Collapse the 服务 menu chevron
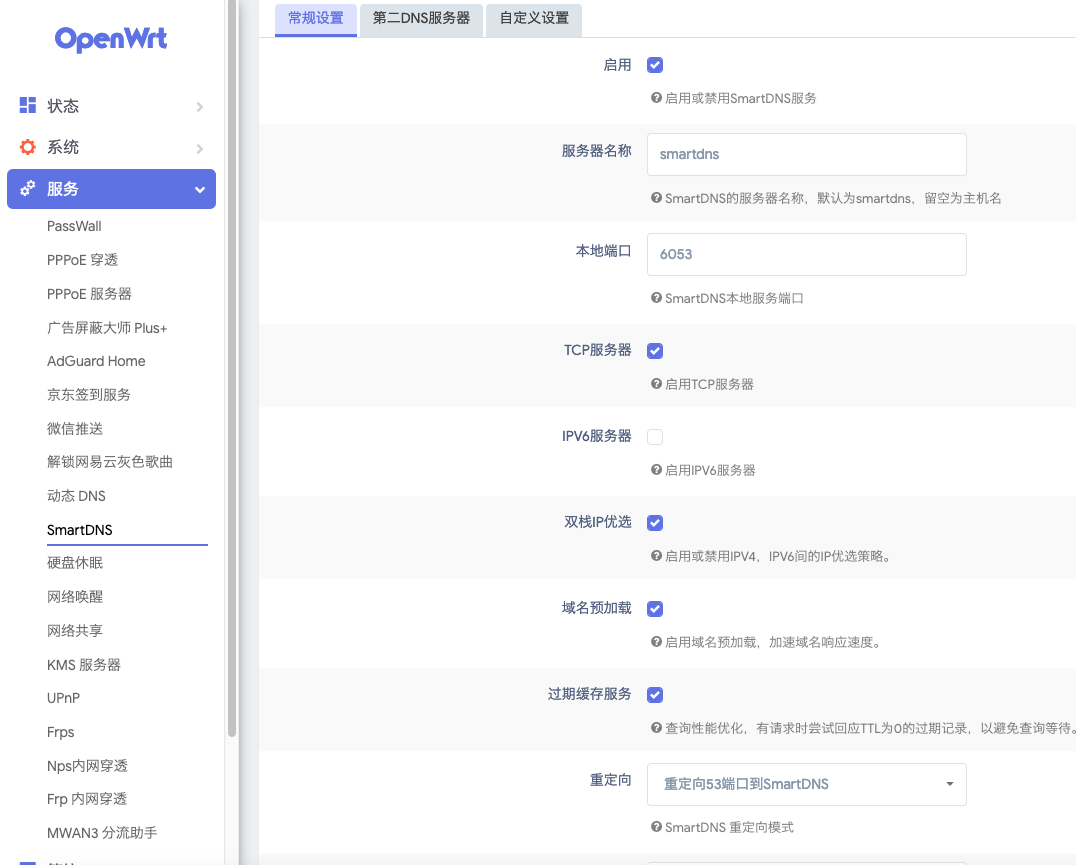Image resolution: width=1076 pixels, height=865 pixels. tap(200, 189)
